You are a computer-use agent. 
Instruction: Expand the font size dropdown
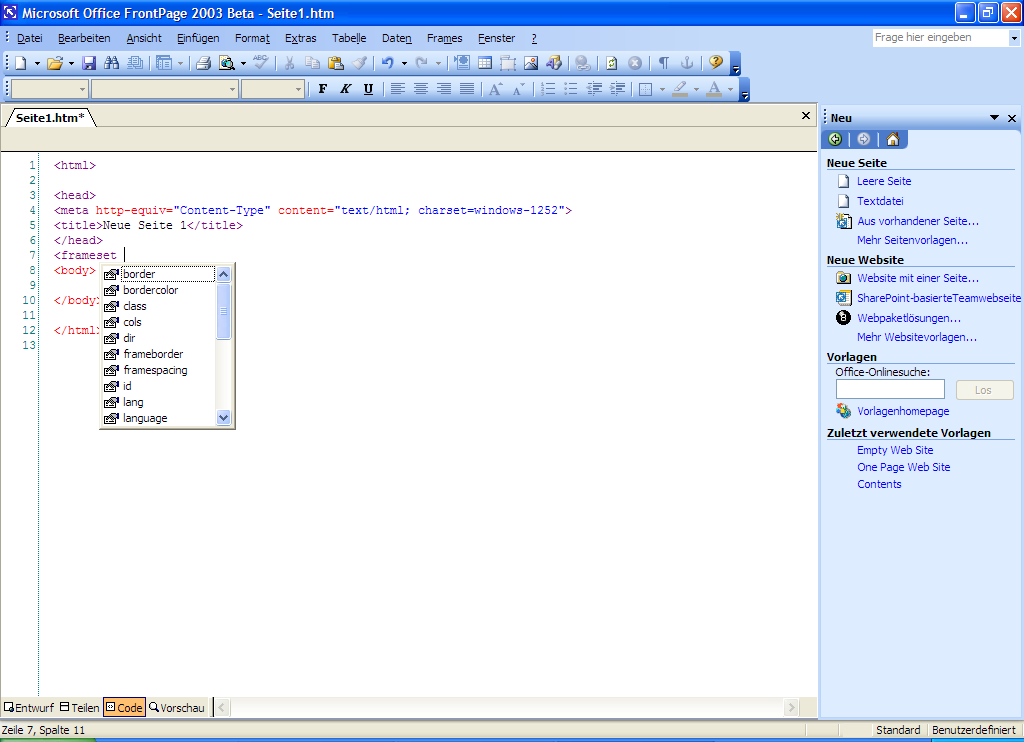pyautogui.click(x=298, y=89)
